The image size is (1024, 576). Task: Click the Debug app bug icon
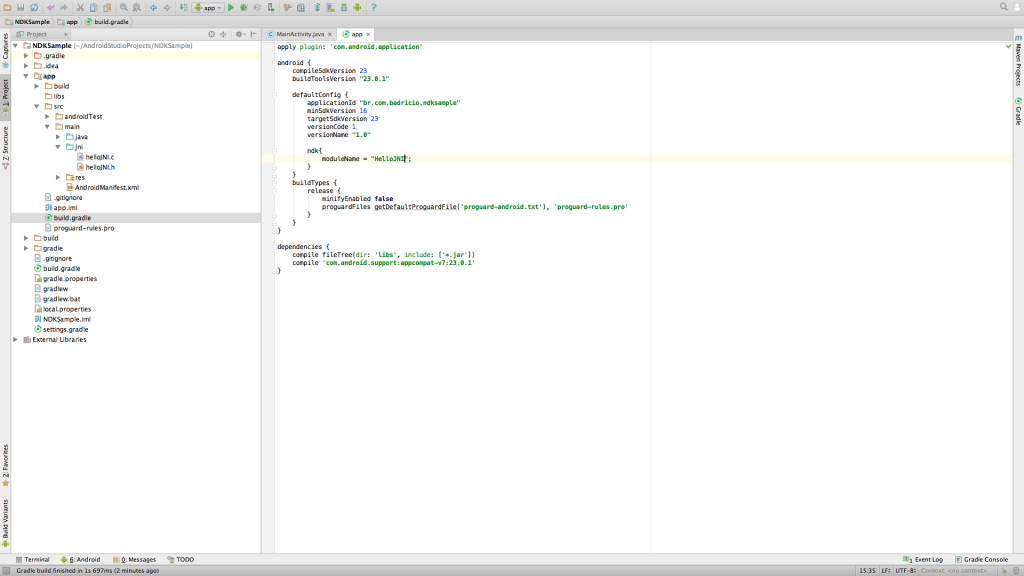[244, 7]
